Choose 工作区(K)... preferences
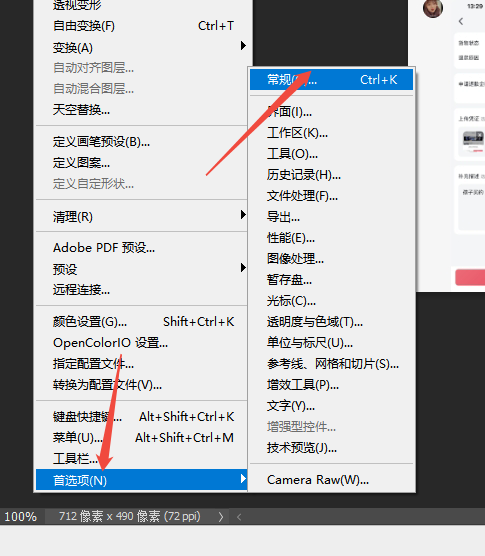Image resolution: width=485 pixels, height=556 pixels. tap(331, 133)
